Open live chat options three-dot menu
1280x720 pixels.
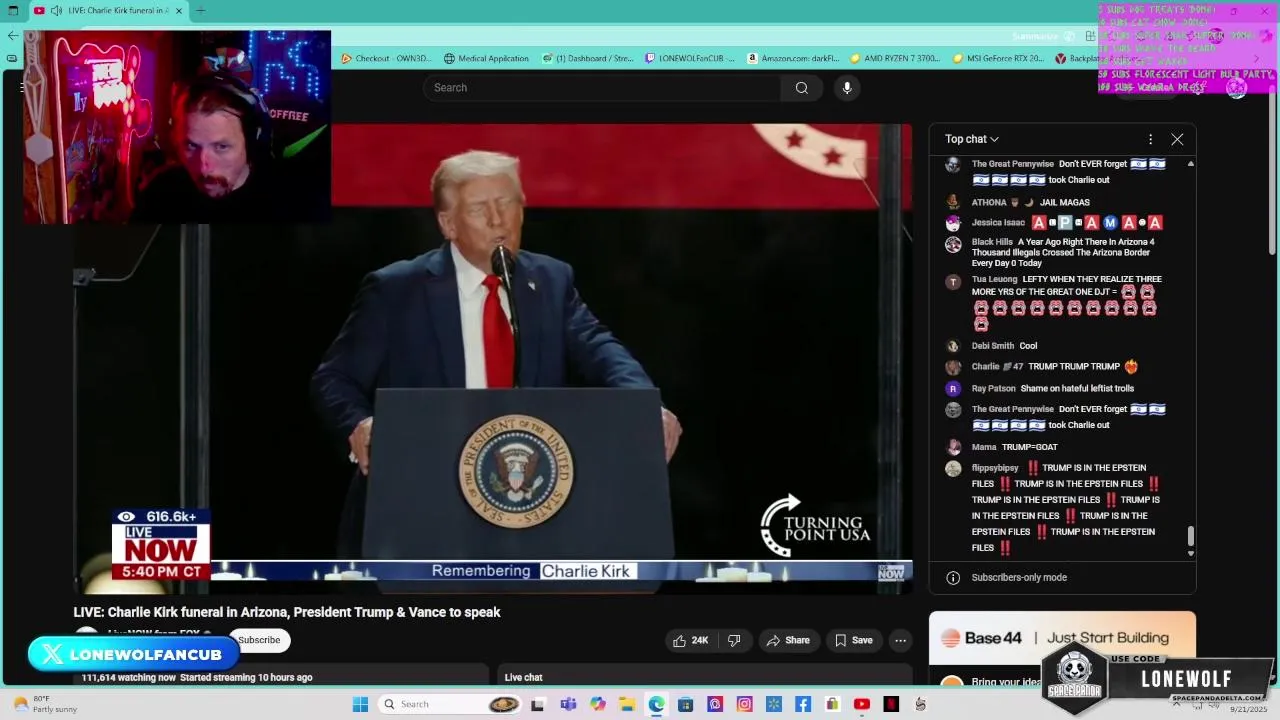pyautogui.click(x=1150, y=139)
